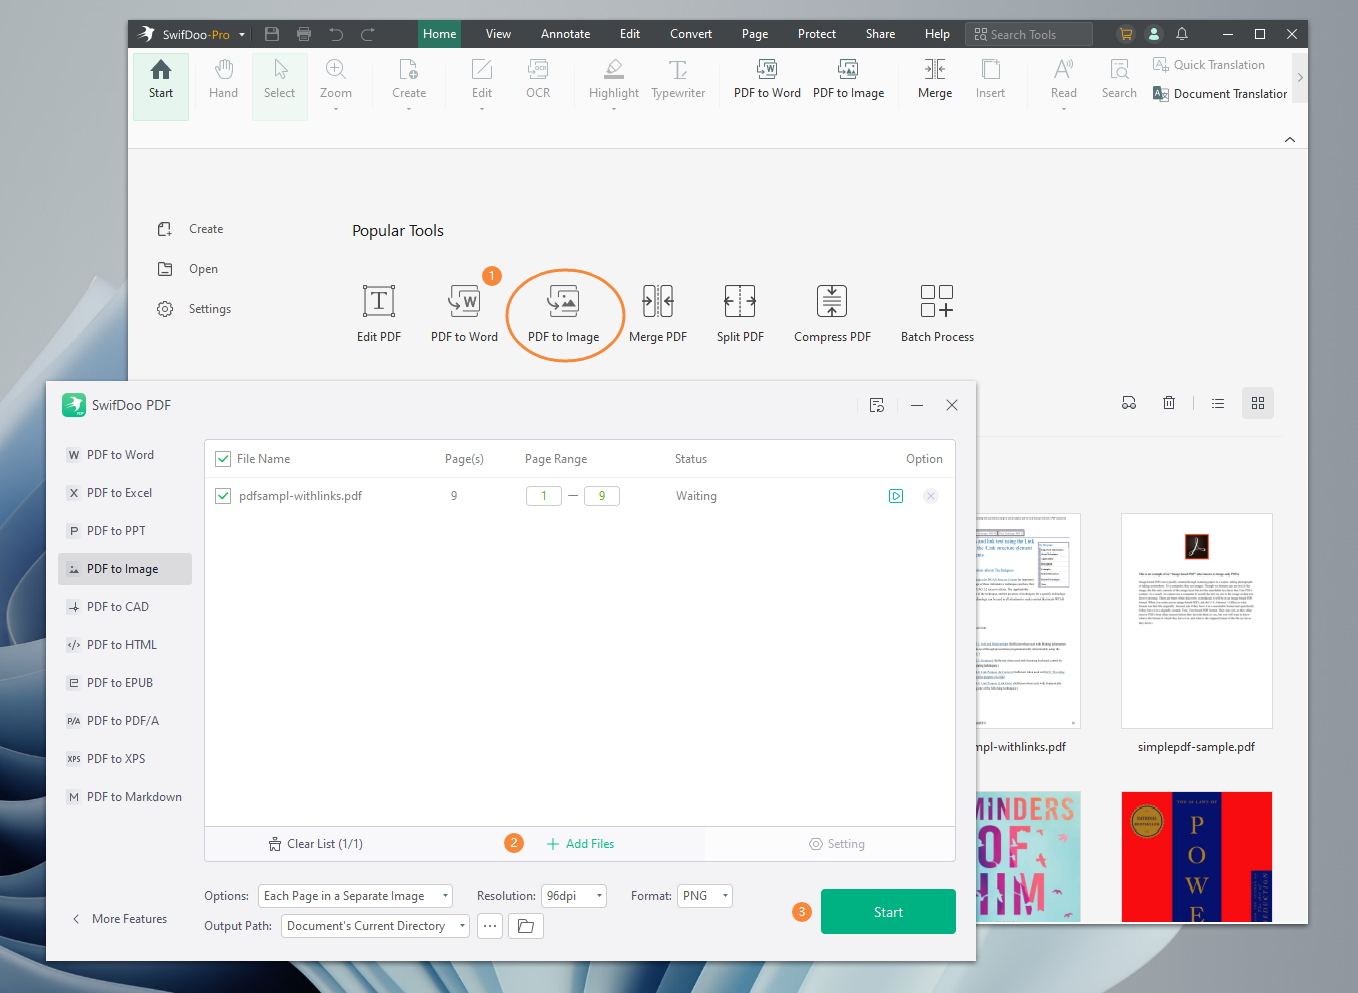Open the Output Path dropdown
This screenshot has height=993, width=1358.
coord(376,926)
